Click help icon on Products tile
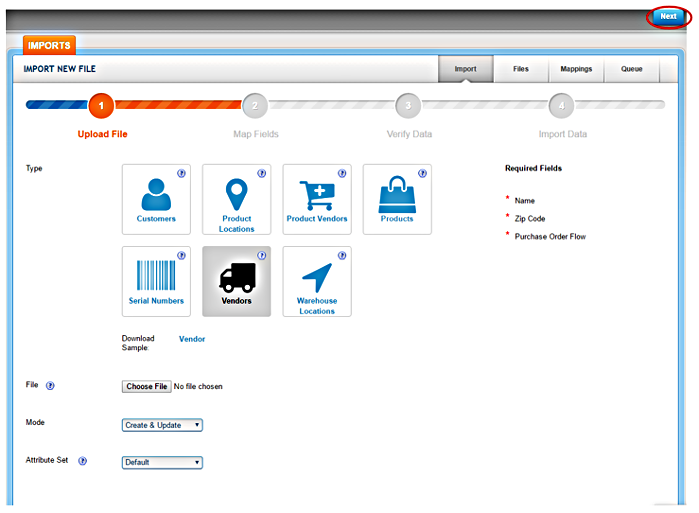Viewport: 699px width, 513px height. [422, 173]
